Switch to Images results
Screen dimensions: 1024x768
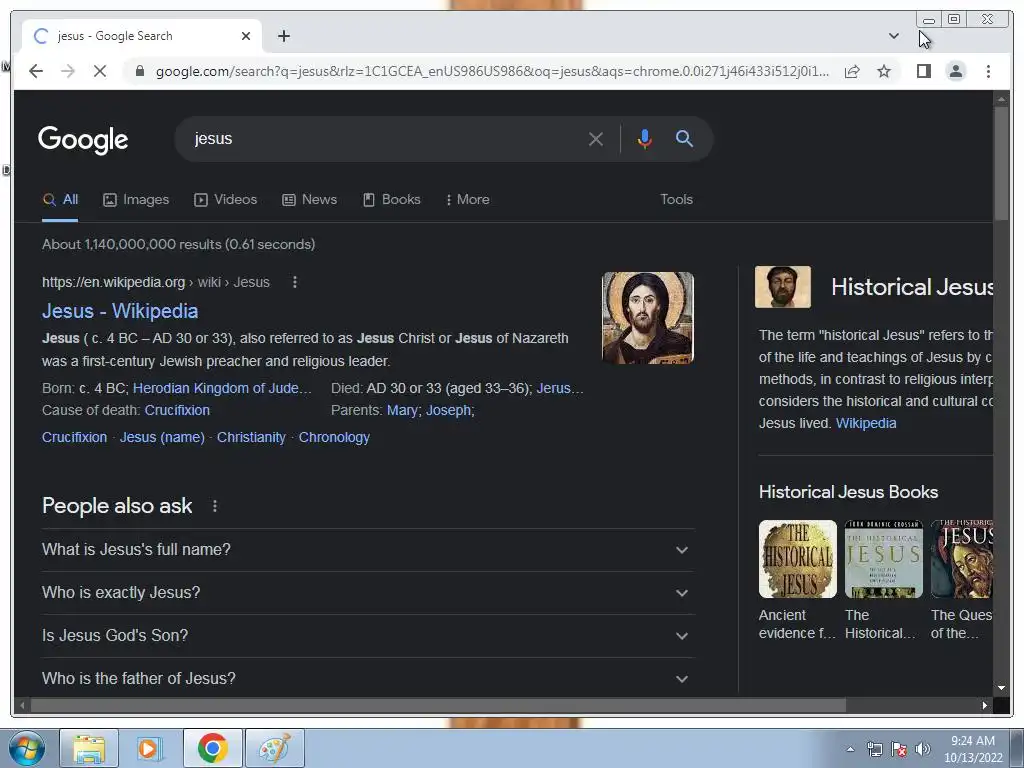point(136,200)
